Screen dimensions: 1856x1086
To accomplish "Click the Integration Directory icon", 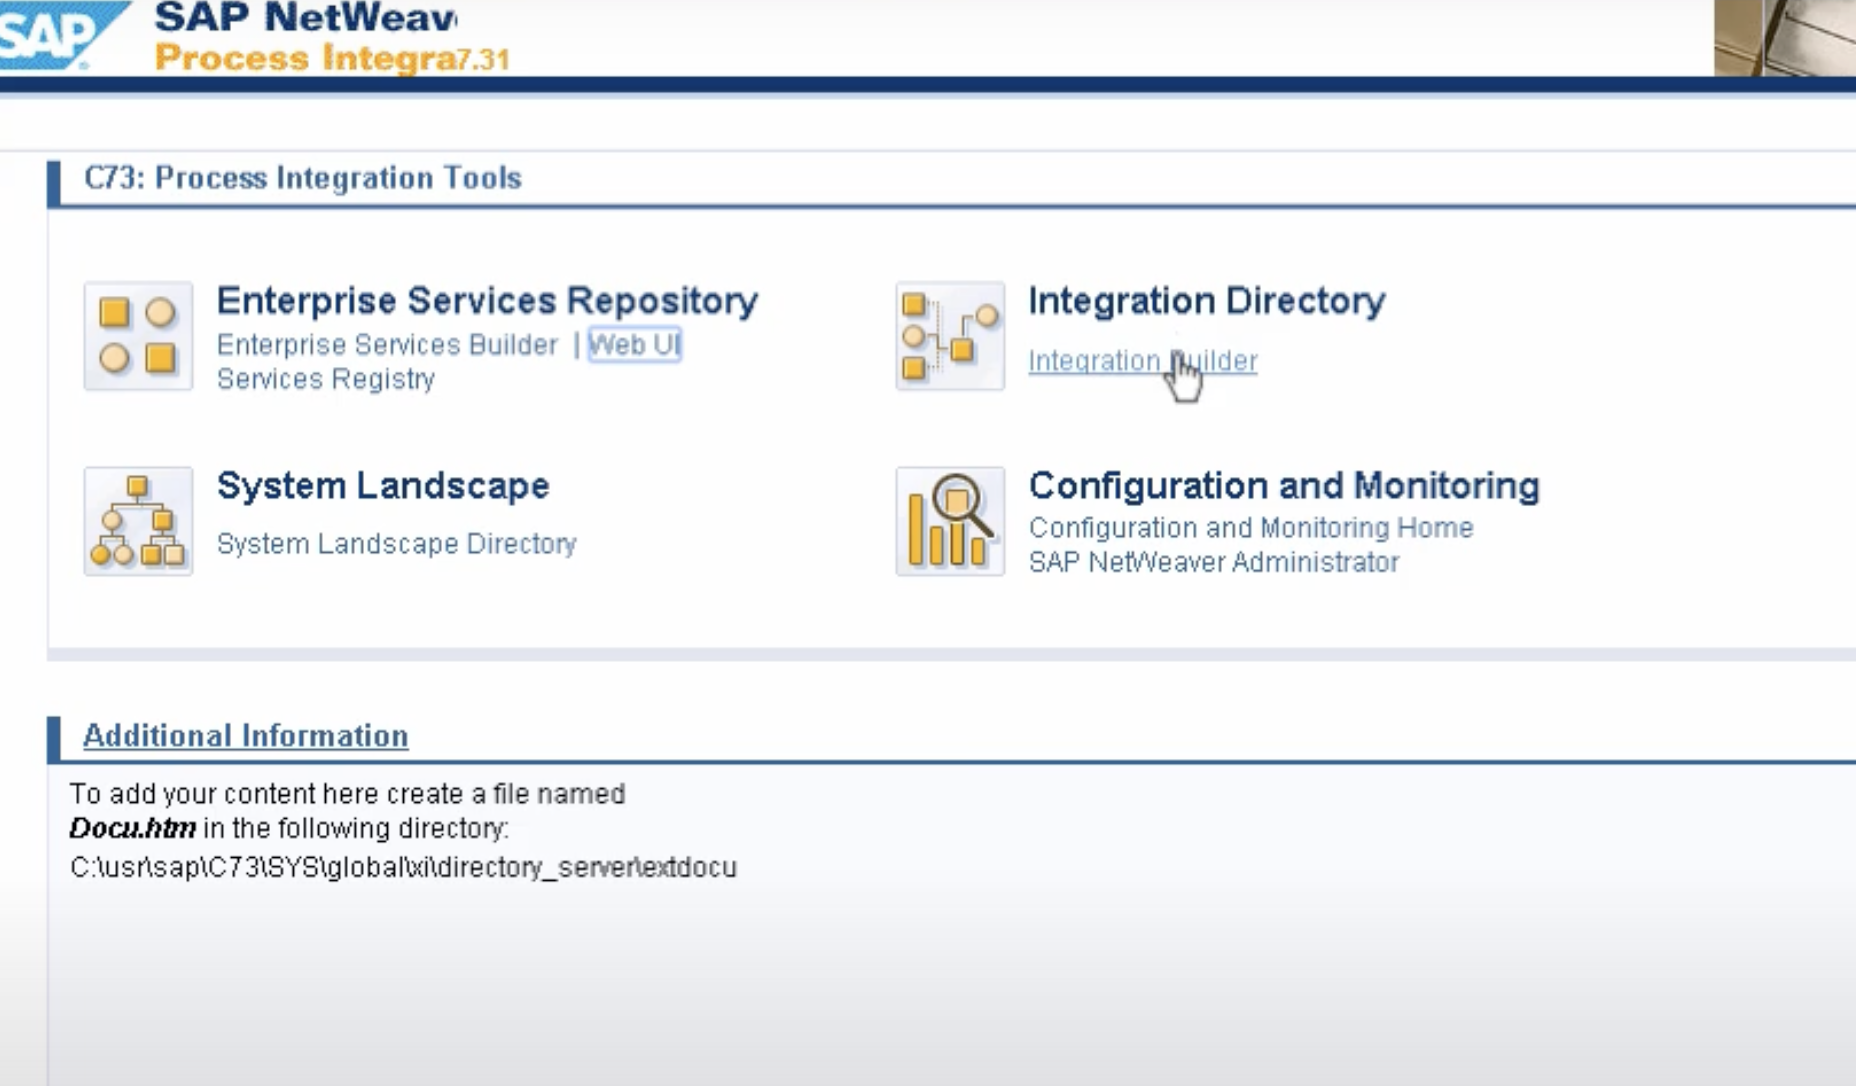I will pos(950,336).
